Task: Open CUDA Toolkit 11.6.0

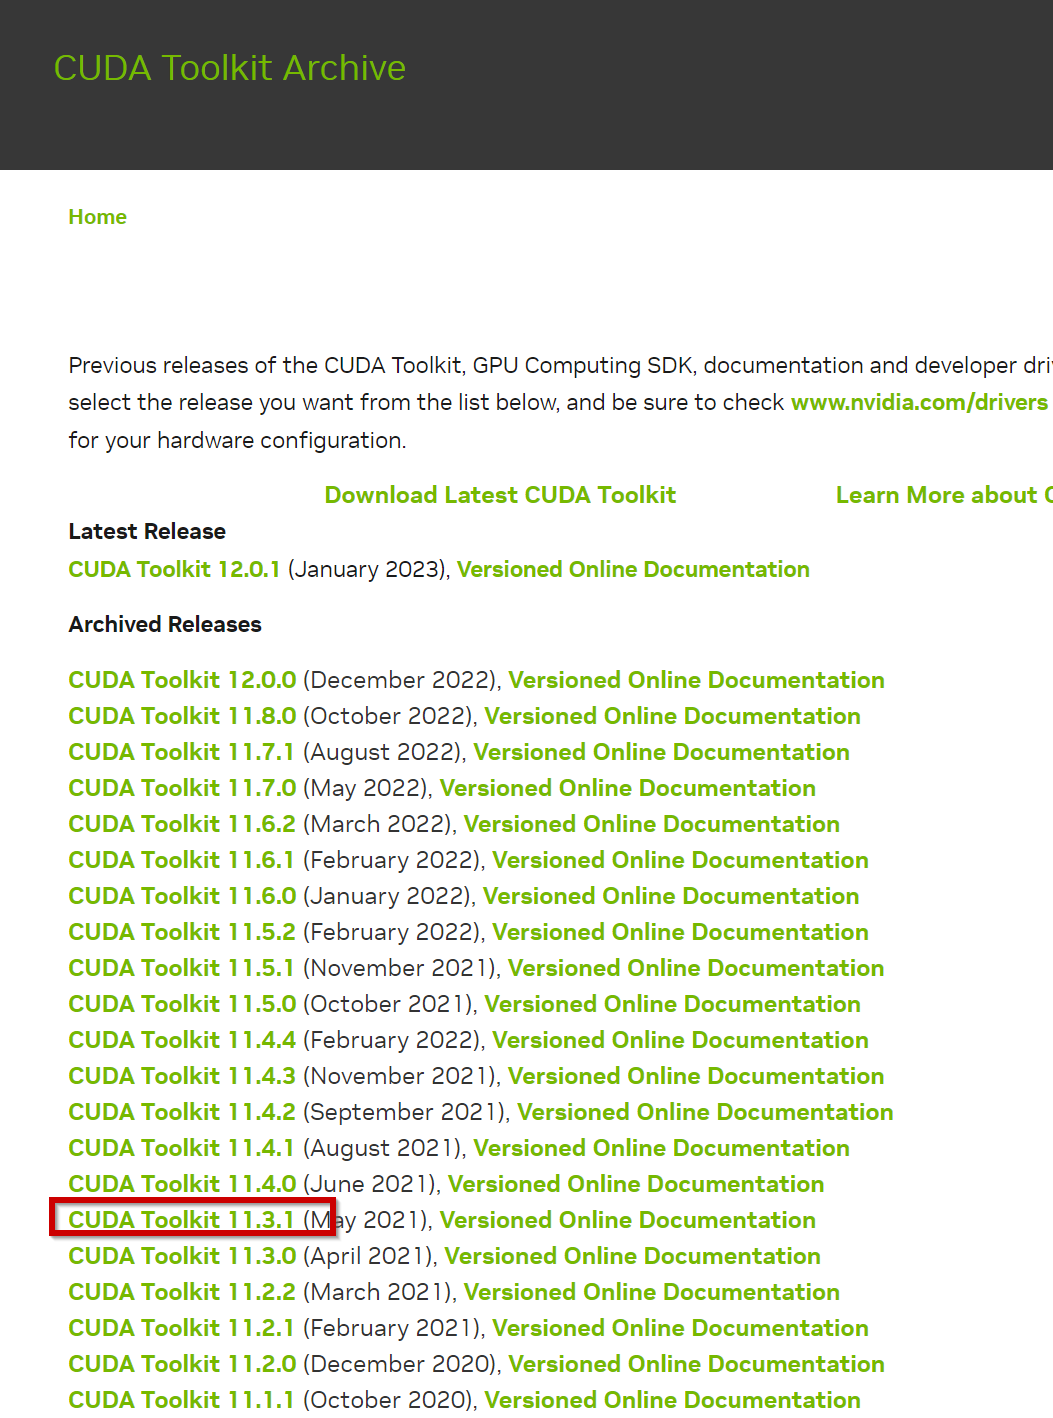Action: coord(182,896)
